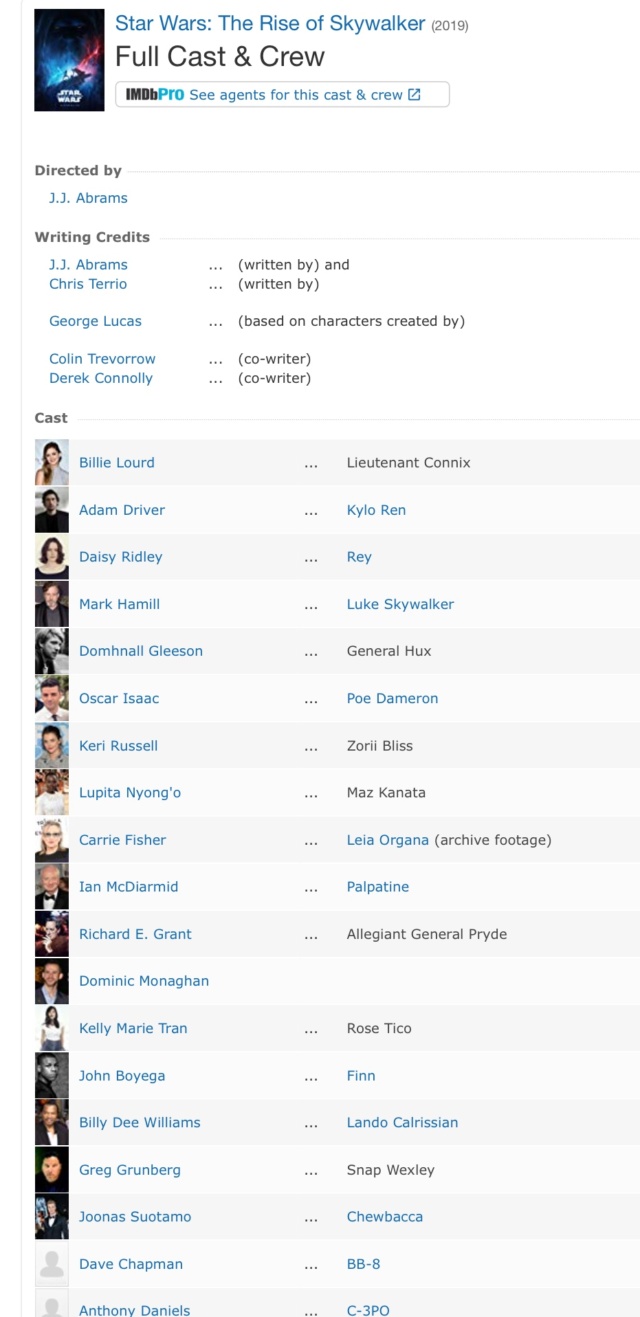Click the Luke Skywalker character link

coord(400,604)
